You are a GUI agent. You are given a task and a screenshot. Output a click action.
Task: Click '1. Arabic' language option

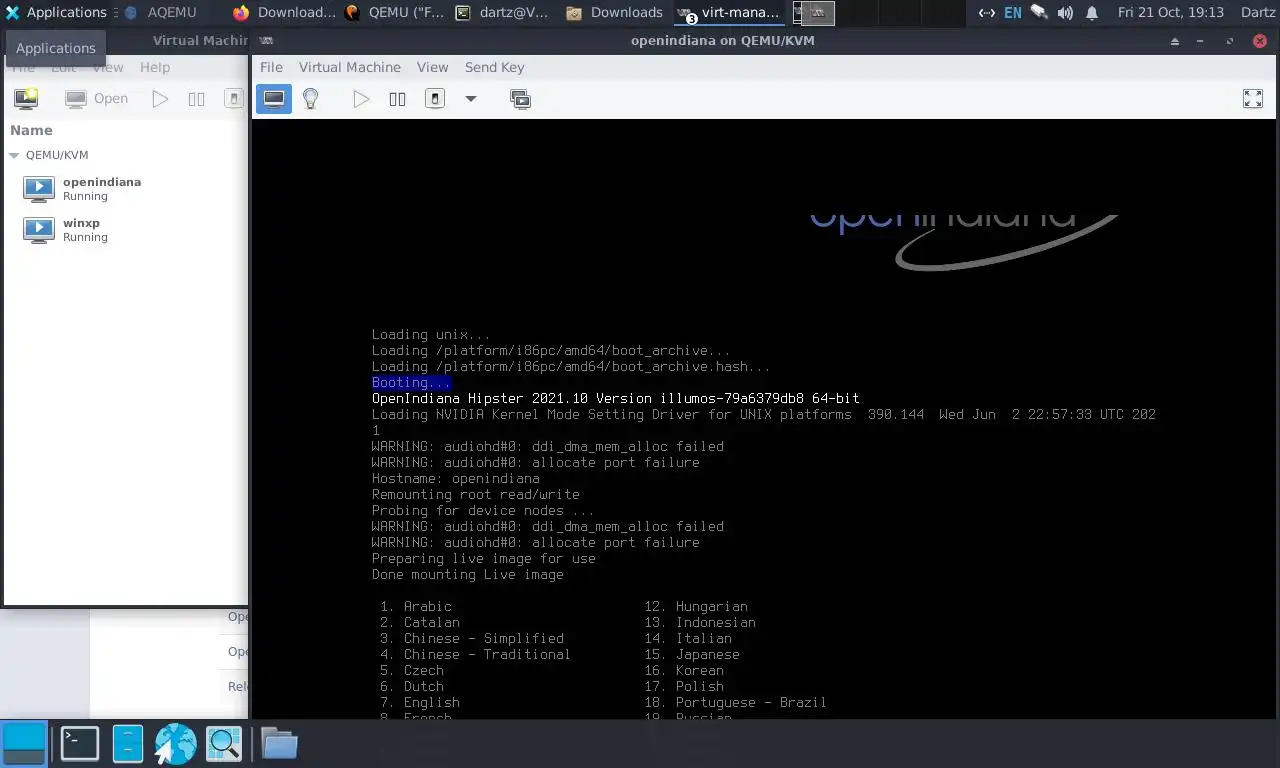tap(416, 606)
